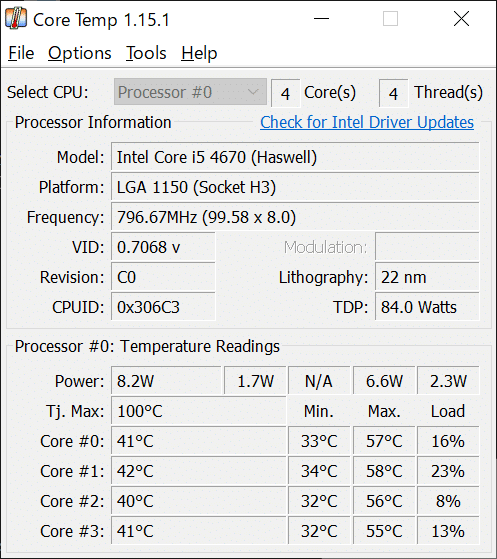The height and width of the screenshot is (559, 497).
Task: Open the File menu
Action: pos(21,53)
